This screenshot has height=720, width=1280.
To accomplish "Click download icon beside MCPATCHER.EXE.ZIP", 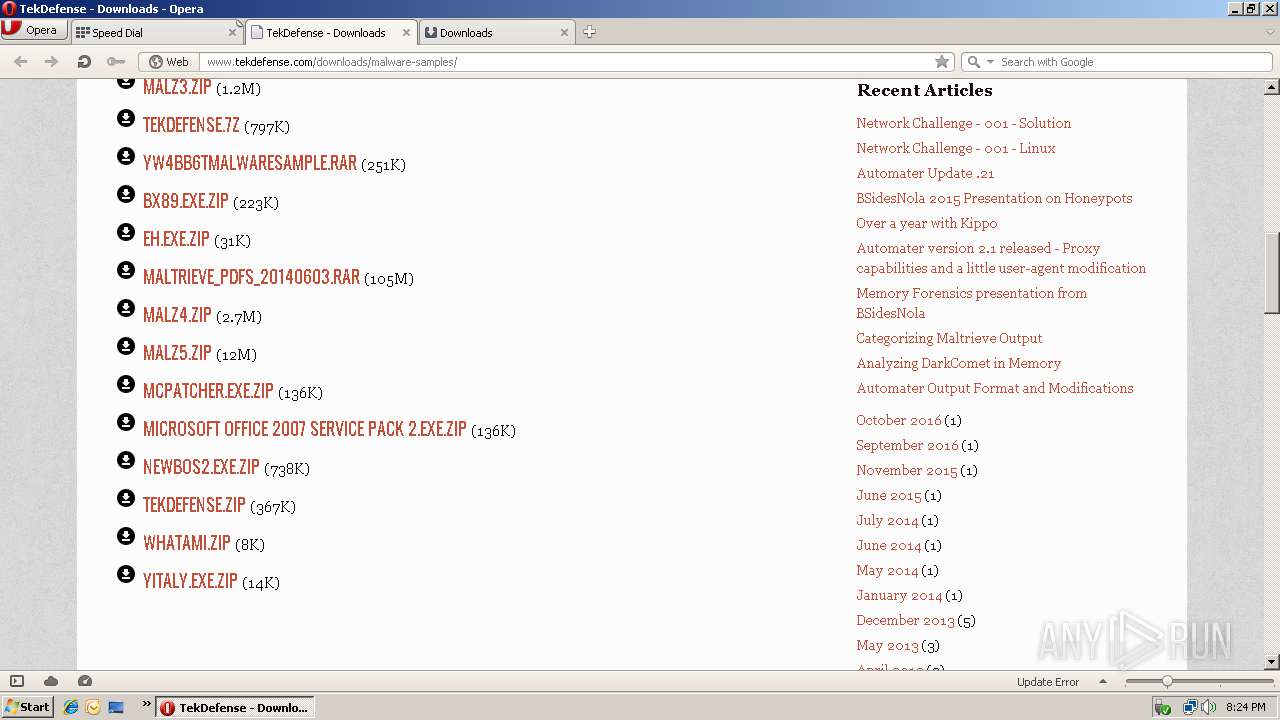I will (x=126, y=384).
